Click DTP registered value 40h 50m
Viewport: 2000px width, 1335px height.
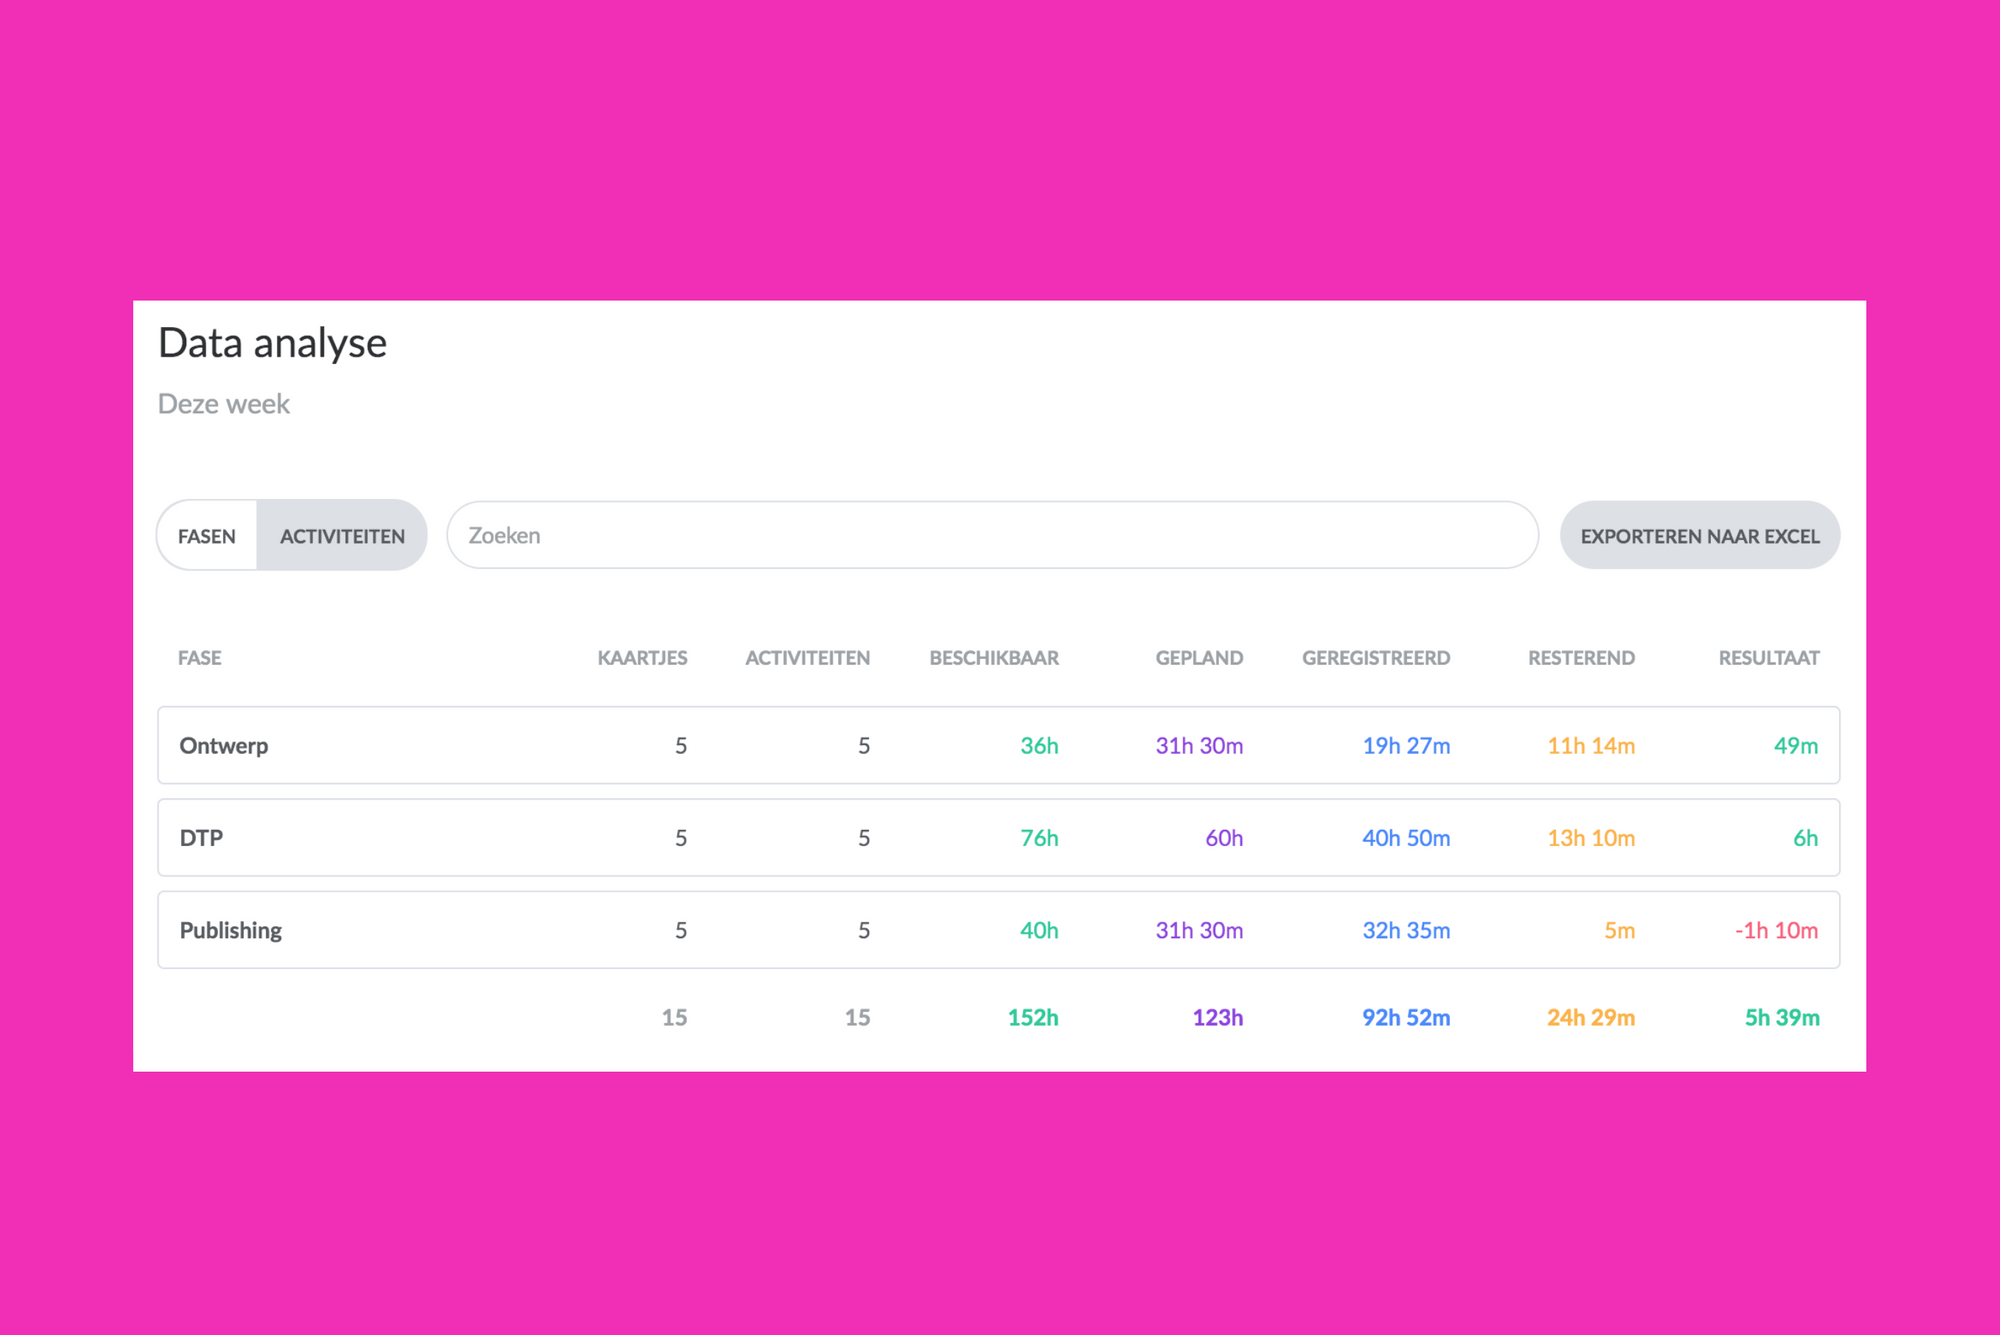[x=1406, y=838]
